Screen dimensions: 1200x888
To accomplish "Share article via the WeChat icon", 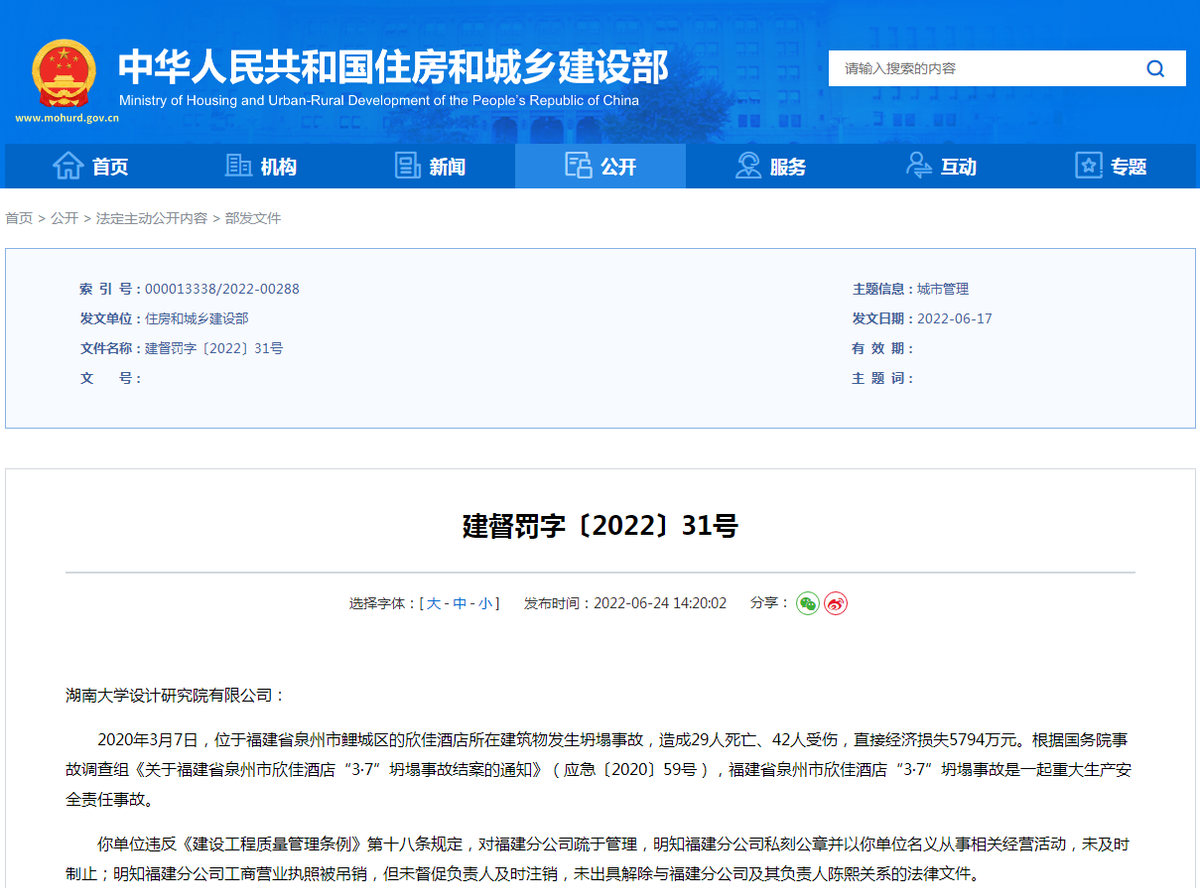I will pyautogui.click(x=807, y=603).
